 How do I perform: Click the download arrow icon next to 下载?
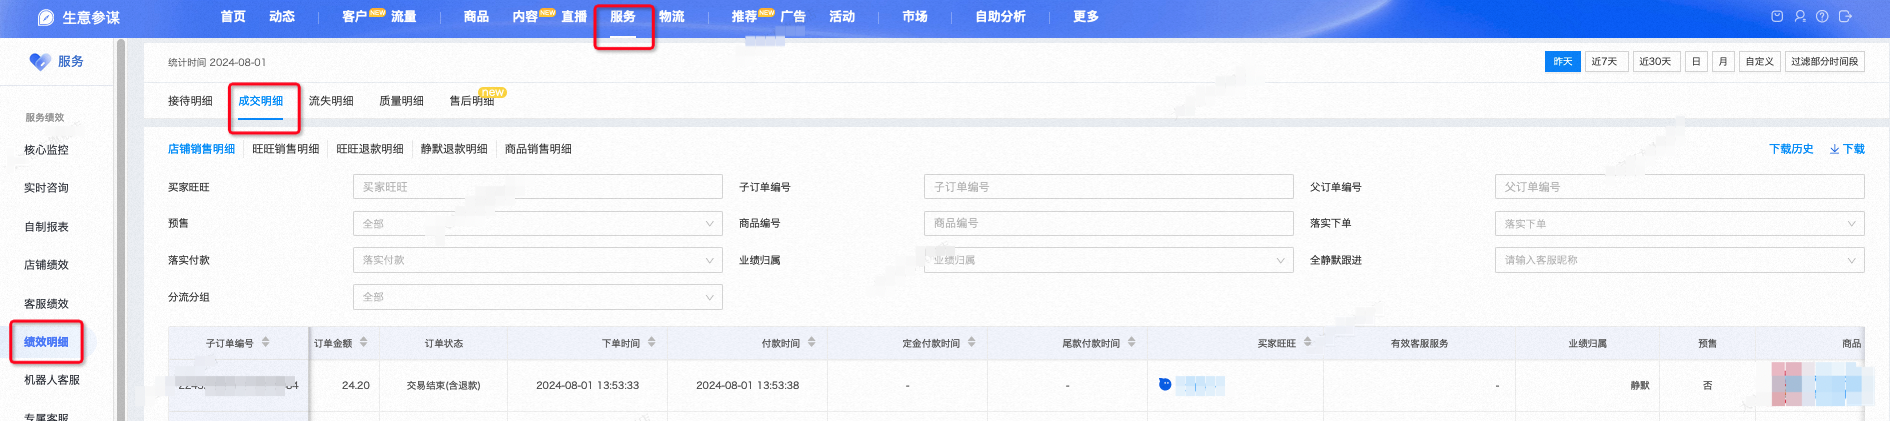(x=1834, y=149)
